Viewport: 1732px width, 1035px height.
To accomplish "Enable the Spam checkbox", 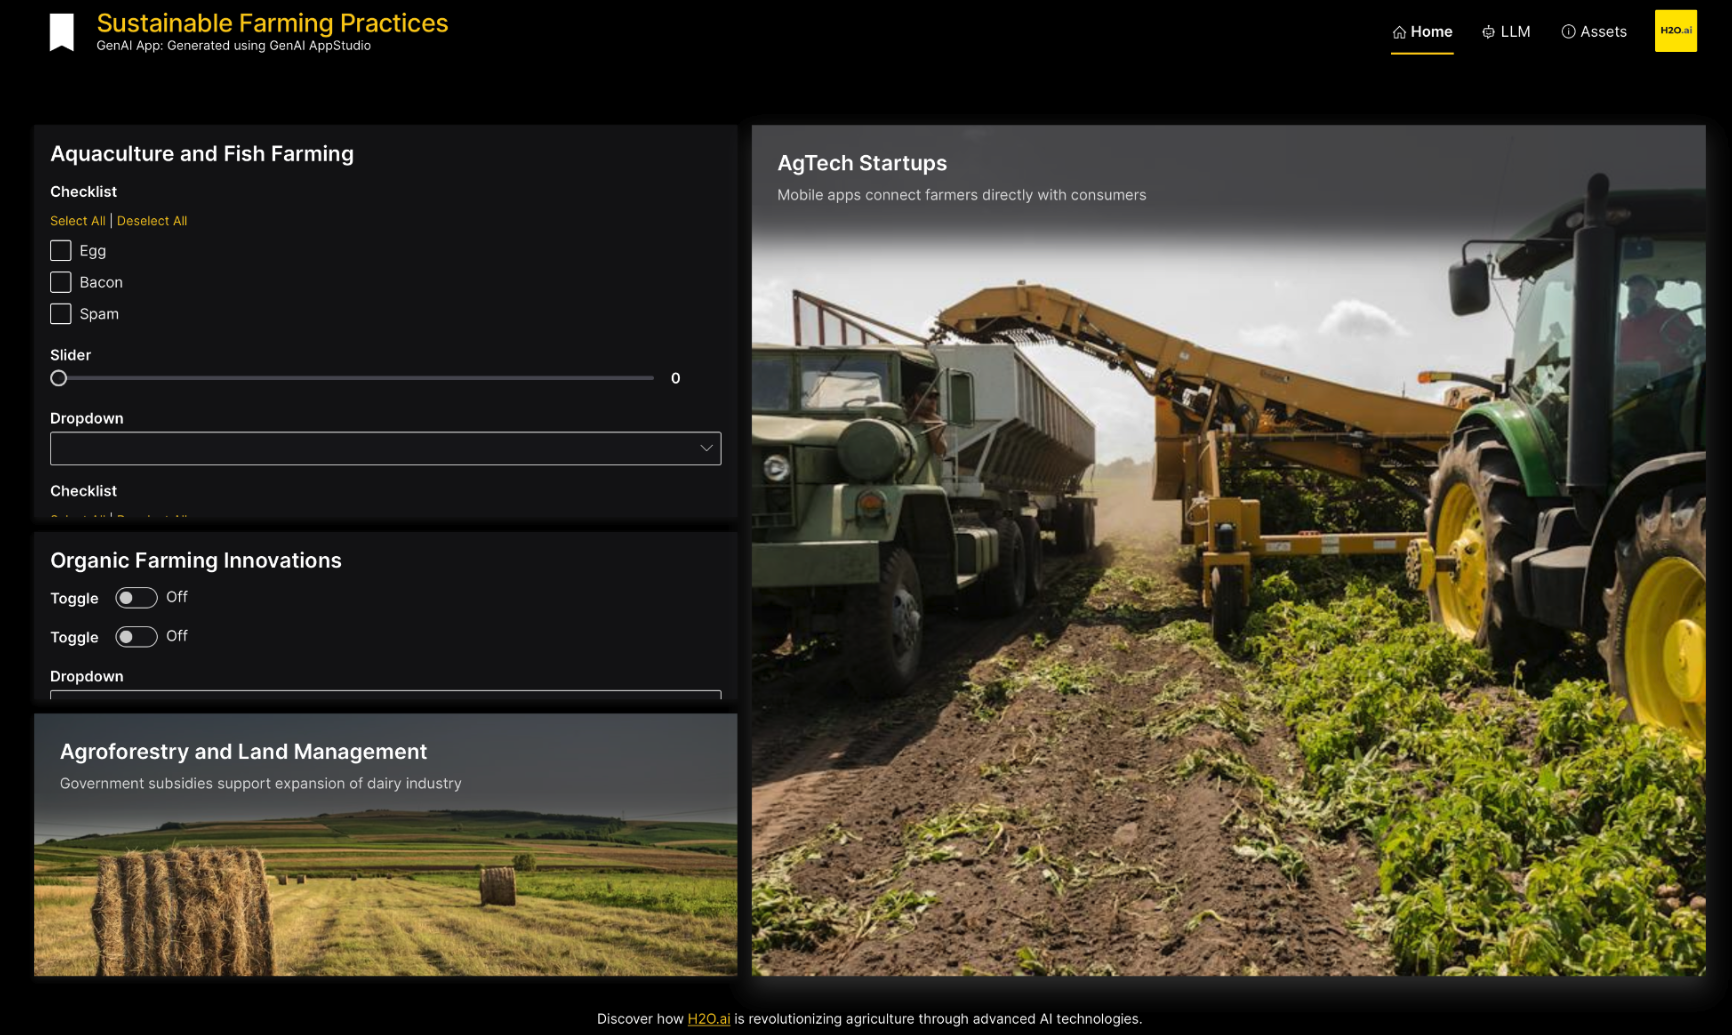I will pos(61,314).
